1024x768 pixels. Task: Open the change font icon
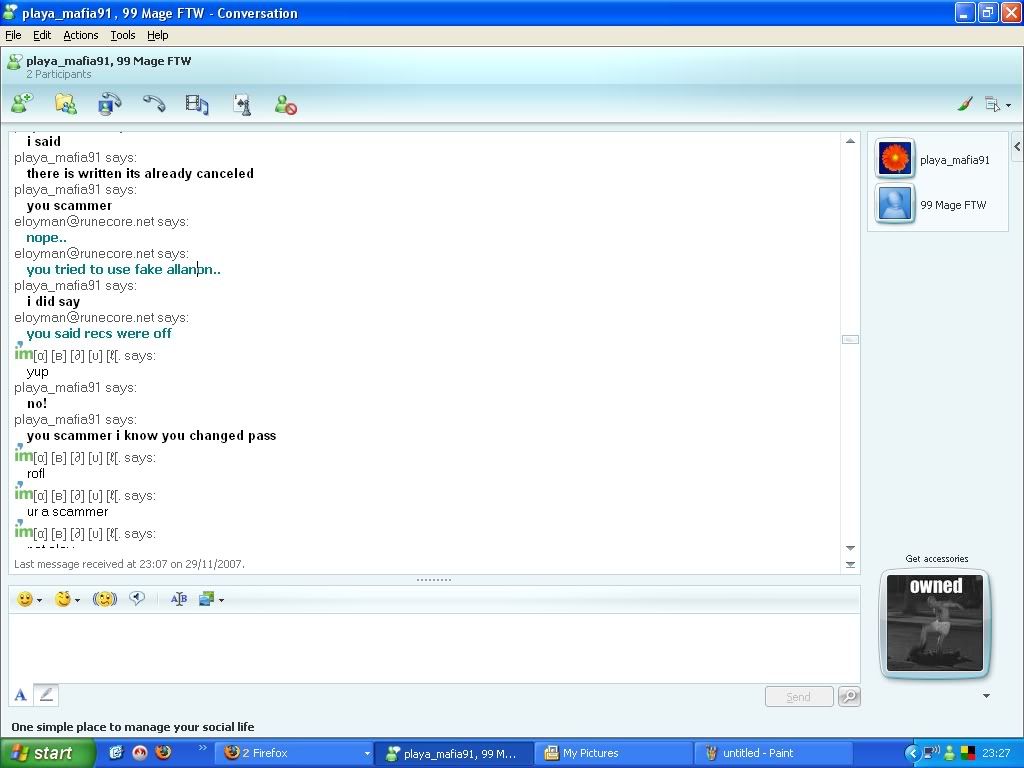click(x=179, y=599)
